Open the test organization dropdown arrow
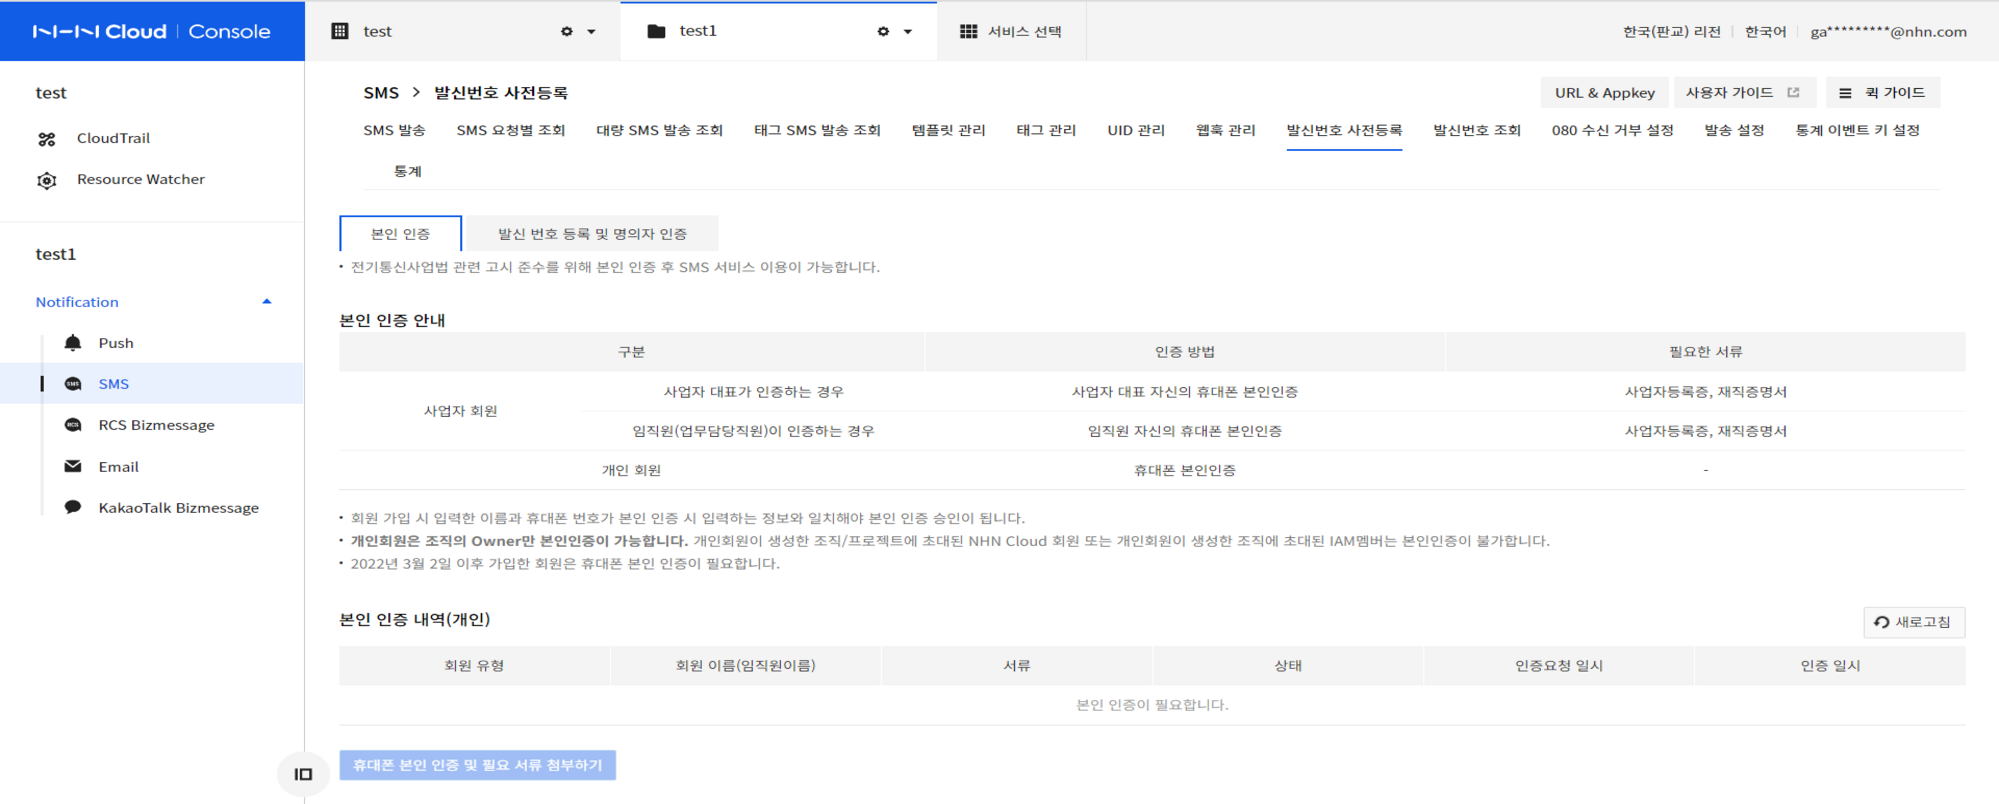The height and width of the screenshot is (804, 1999). coord(591,32)
